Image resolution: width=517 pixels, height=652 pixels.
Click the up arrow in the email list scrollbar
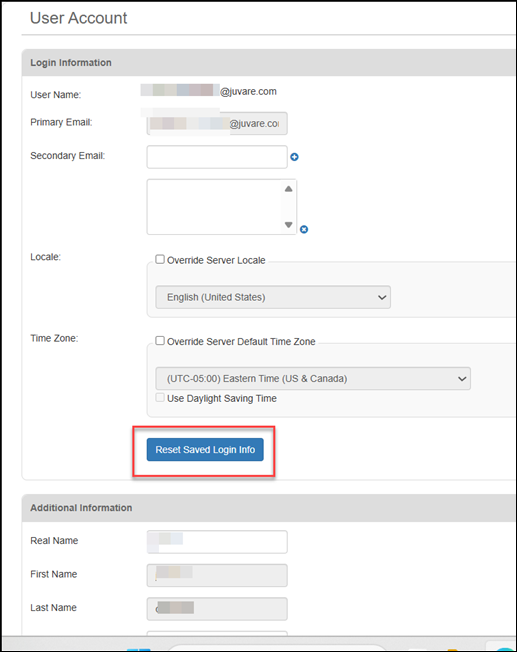288,189
